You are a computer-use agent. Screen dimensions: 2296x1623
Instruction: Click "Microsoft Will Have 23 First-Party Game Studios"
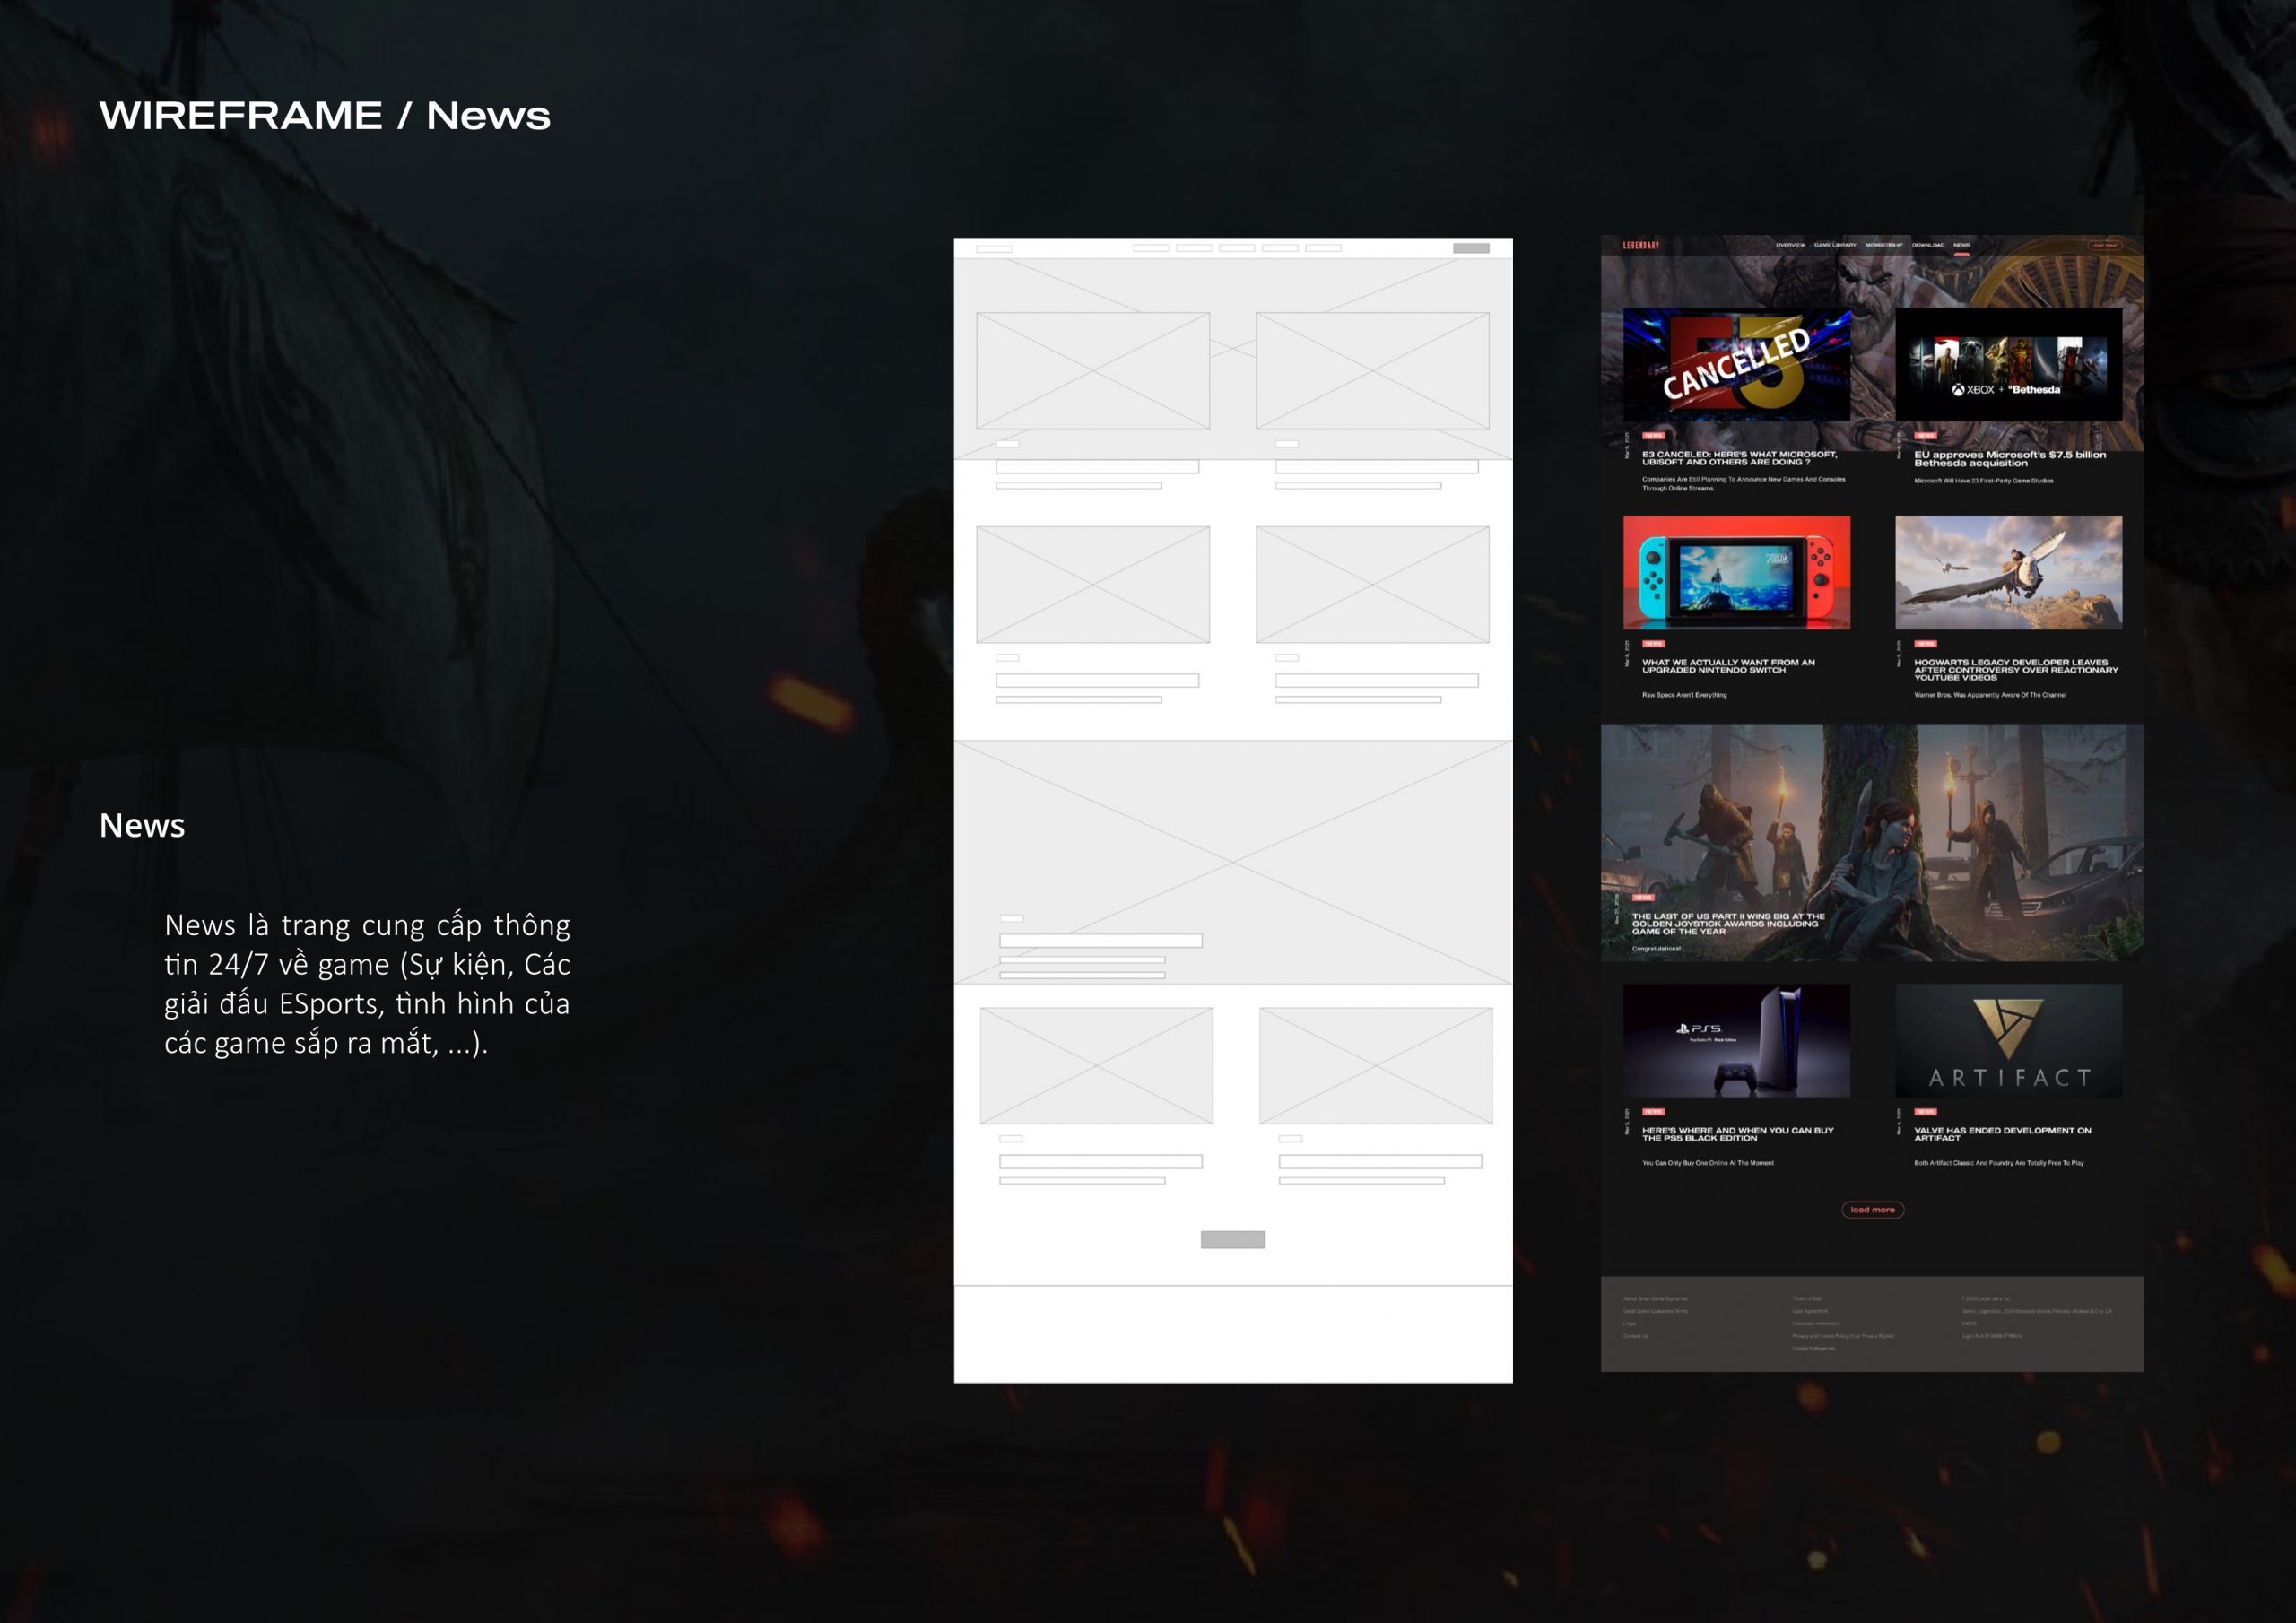pos(1984,481)
